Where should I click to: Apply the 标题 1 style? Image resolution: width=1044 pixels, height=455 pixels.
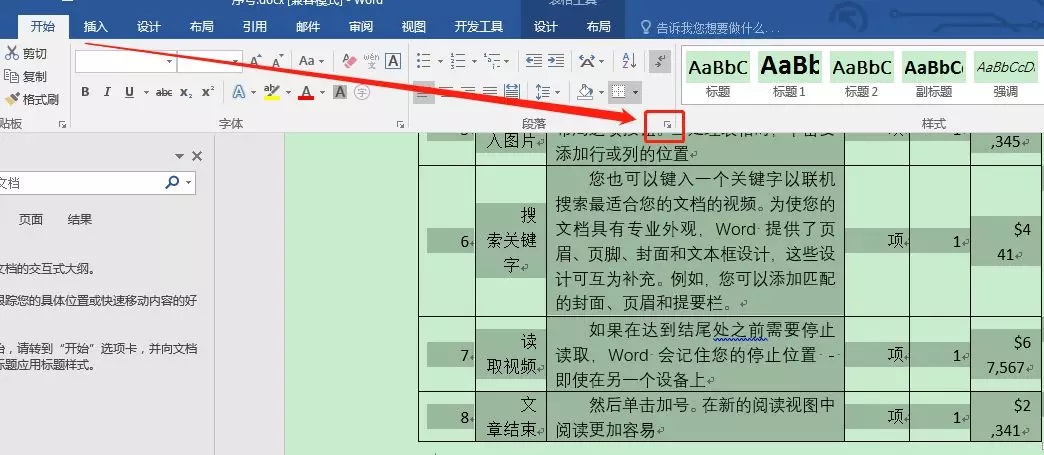pyautogui.click(x=789, y=75)
